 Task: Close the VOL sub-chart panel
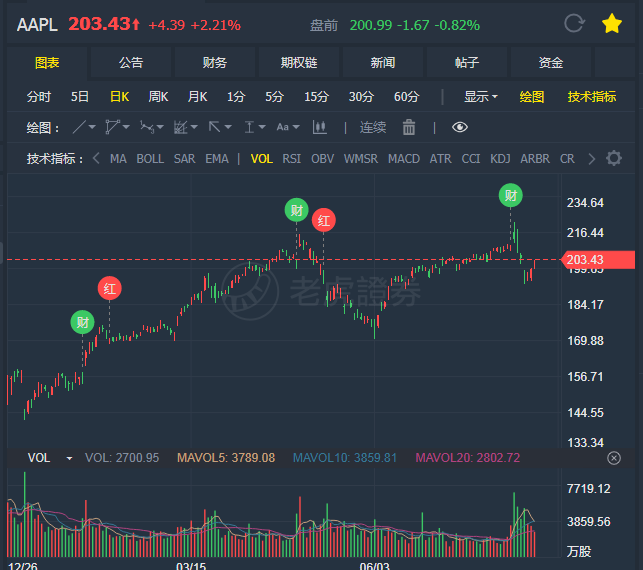614,458
